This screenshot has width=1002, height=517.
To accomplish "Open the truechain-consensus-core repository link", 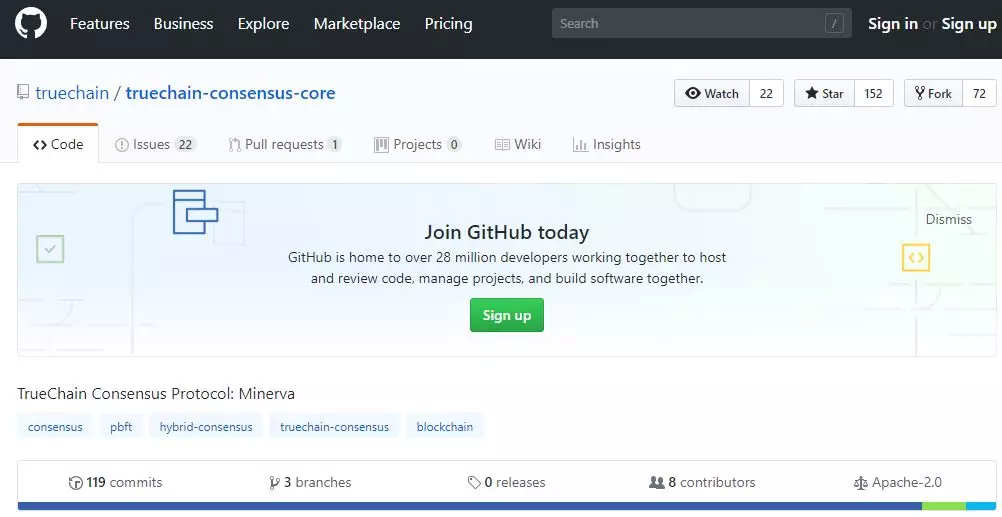I will [230, 93].
